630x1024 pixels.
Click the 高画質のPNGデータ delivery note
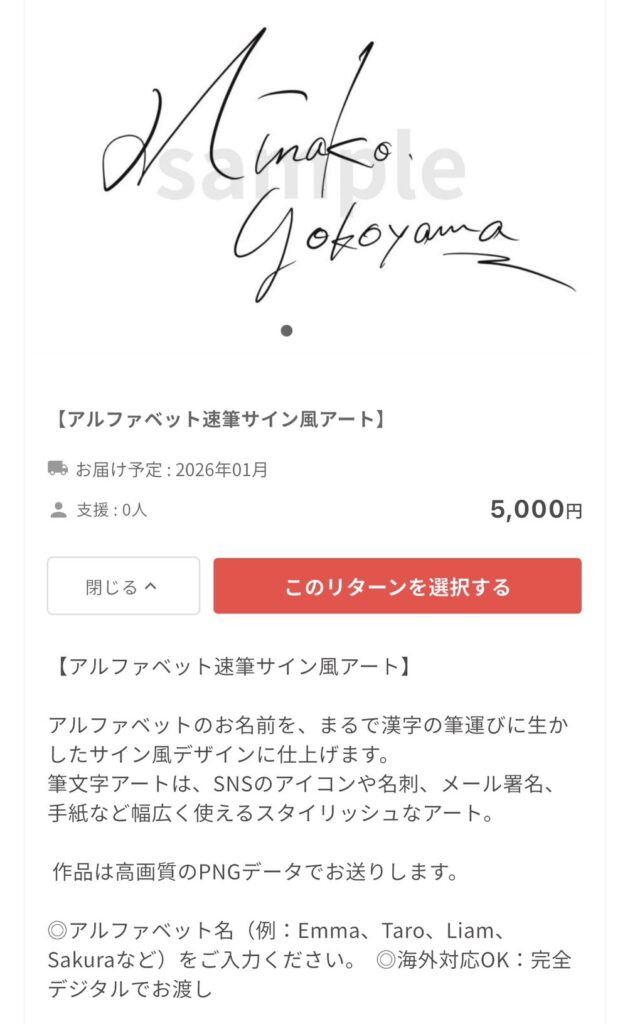pyautogui.click(x=256, y=871)
